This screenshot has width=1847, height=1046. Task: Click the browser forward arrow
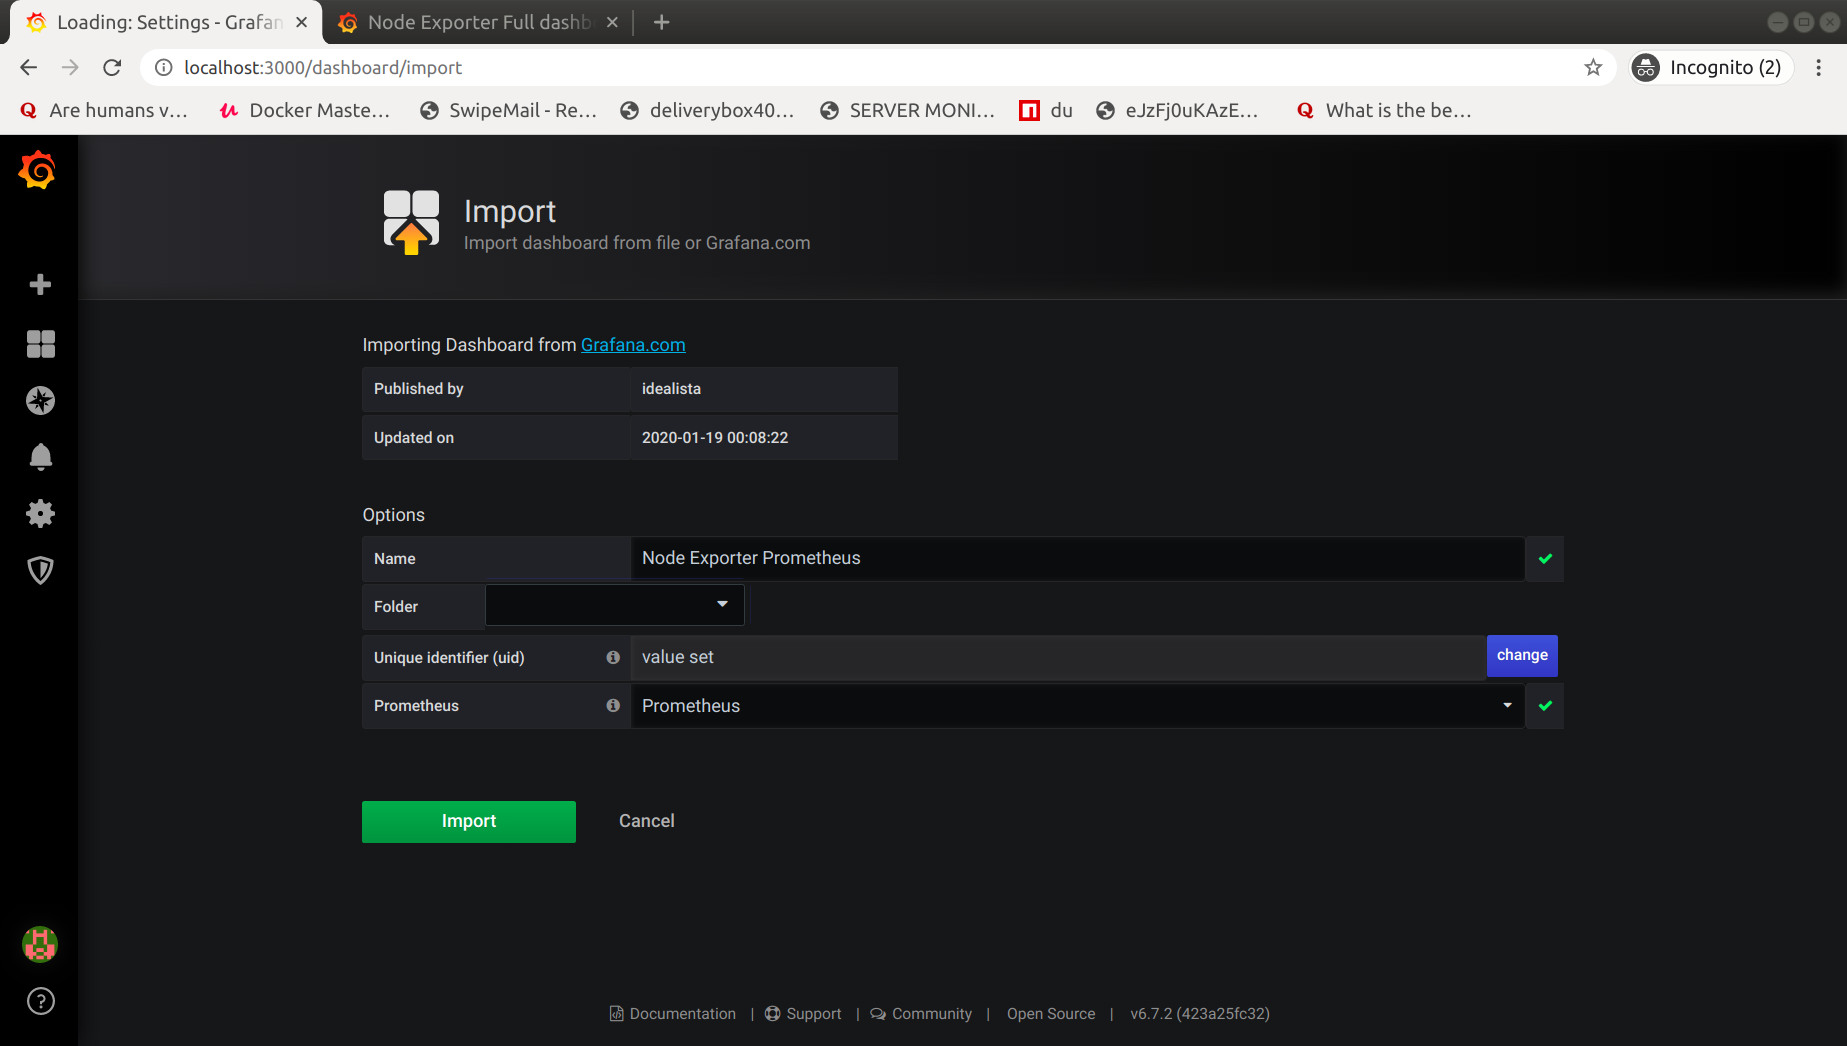(x=70, y=67)
